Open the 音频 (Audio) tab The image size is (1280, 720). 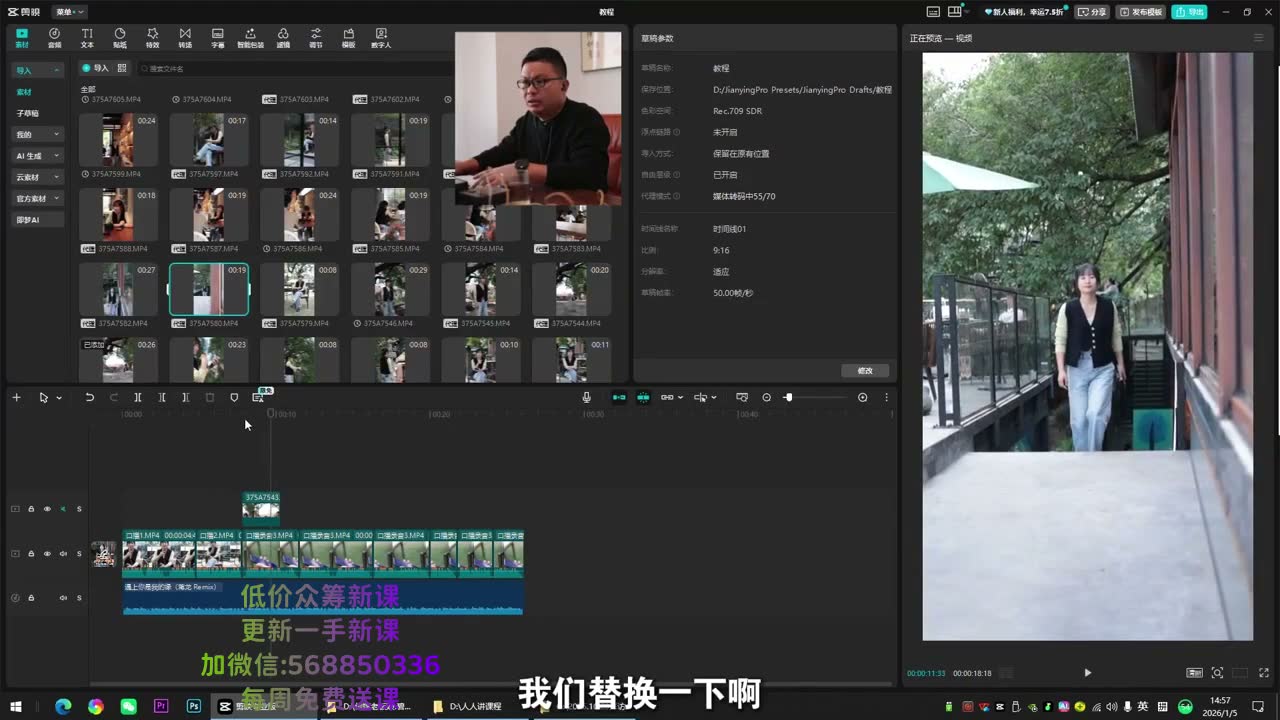(54, 38)
